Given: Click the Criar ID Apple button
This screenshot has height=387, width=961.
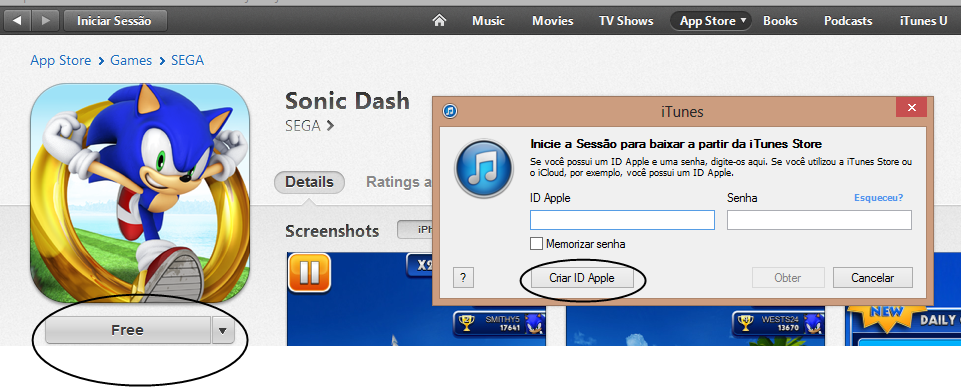Looking at the screenshot, I should 582,278.
